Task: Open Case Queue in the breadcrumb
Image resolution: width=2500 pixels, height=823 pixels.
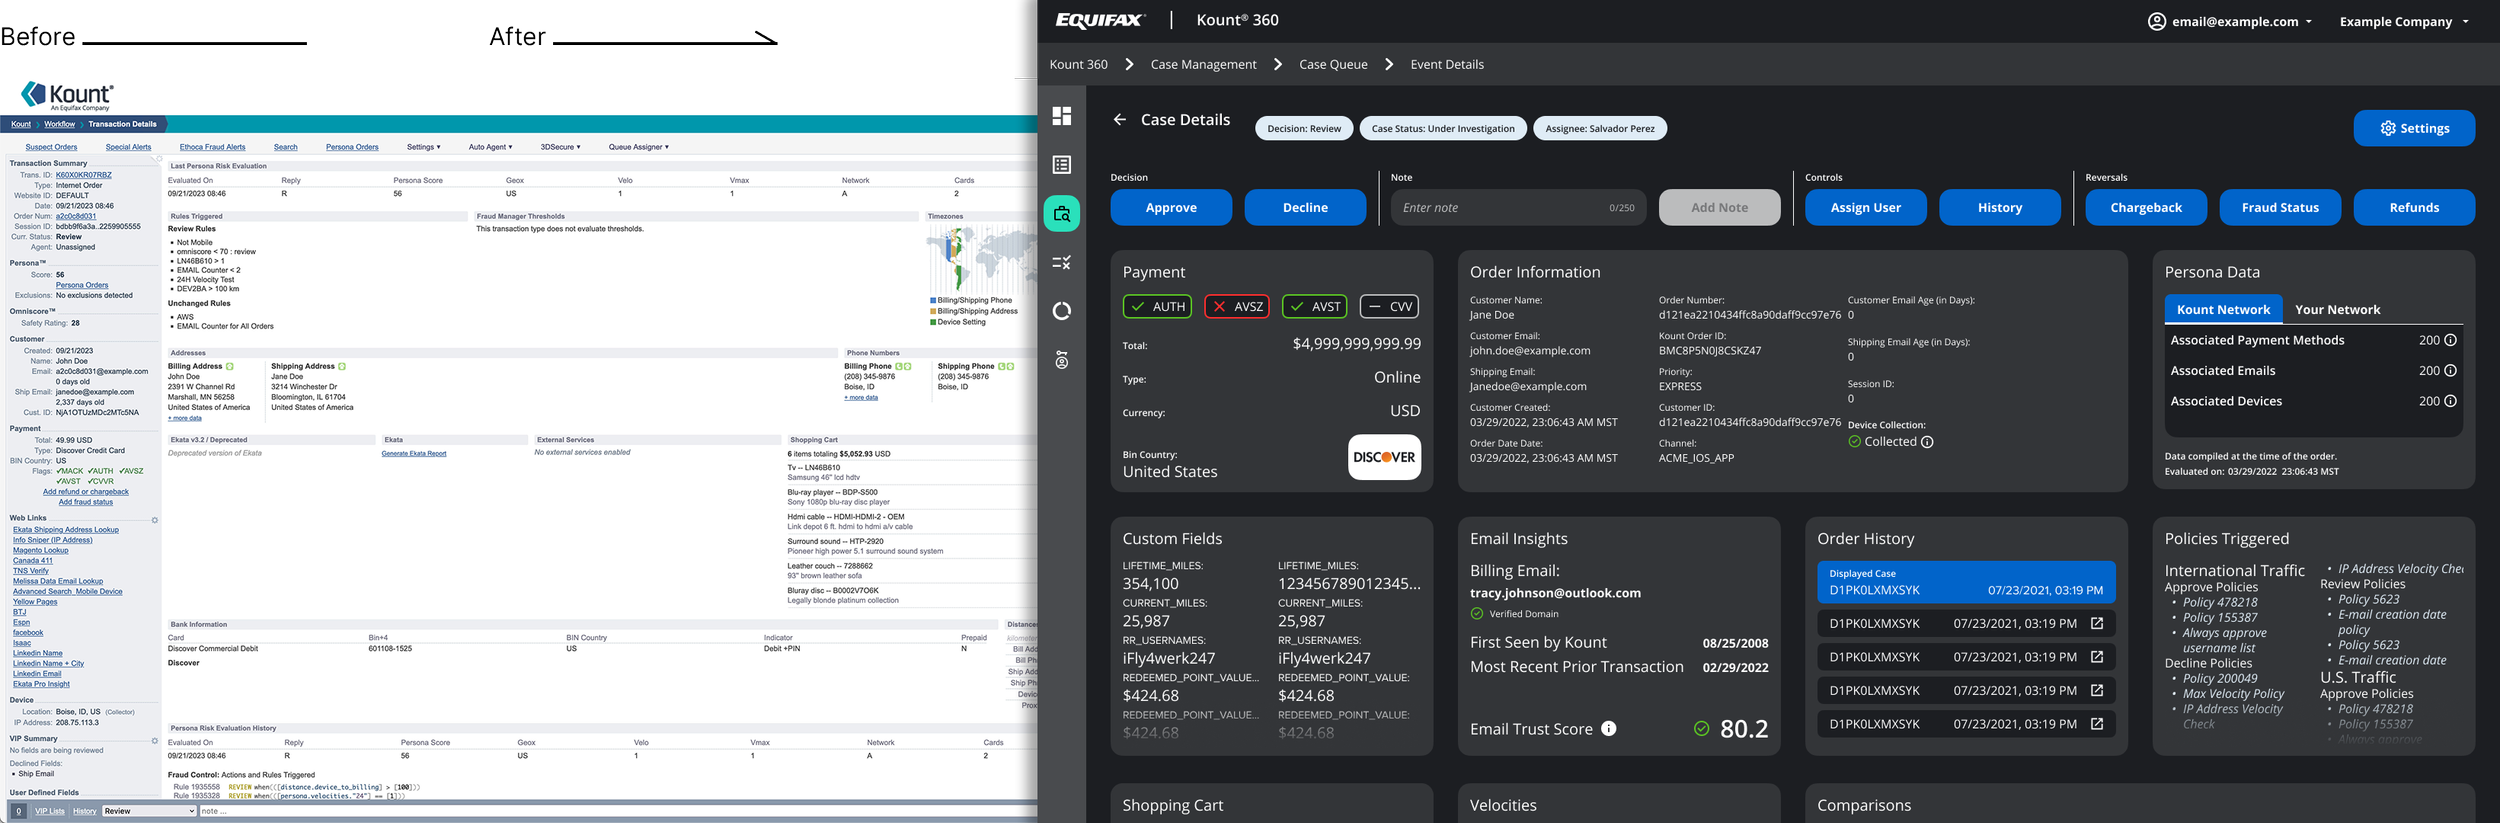Action: [x=1333, y=64]
